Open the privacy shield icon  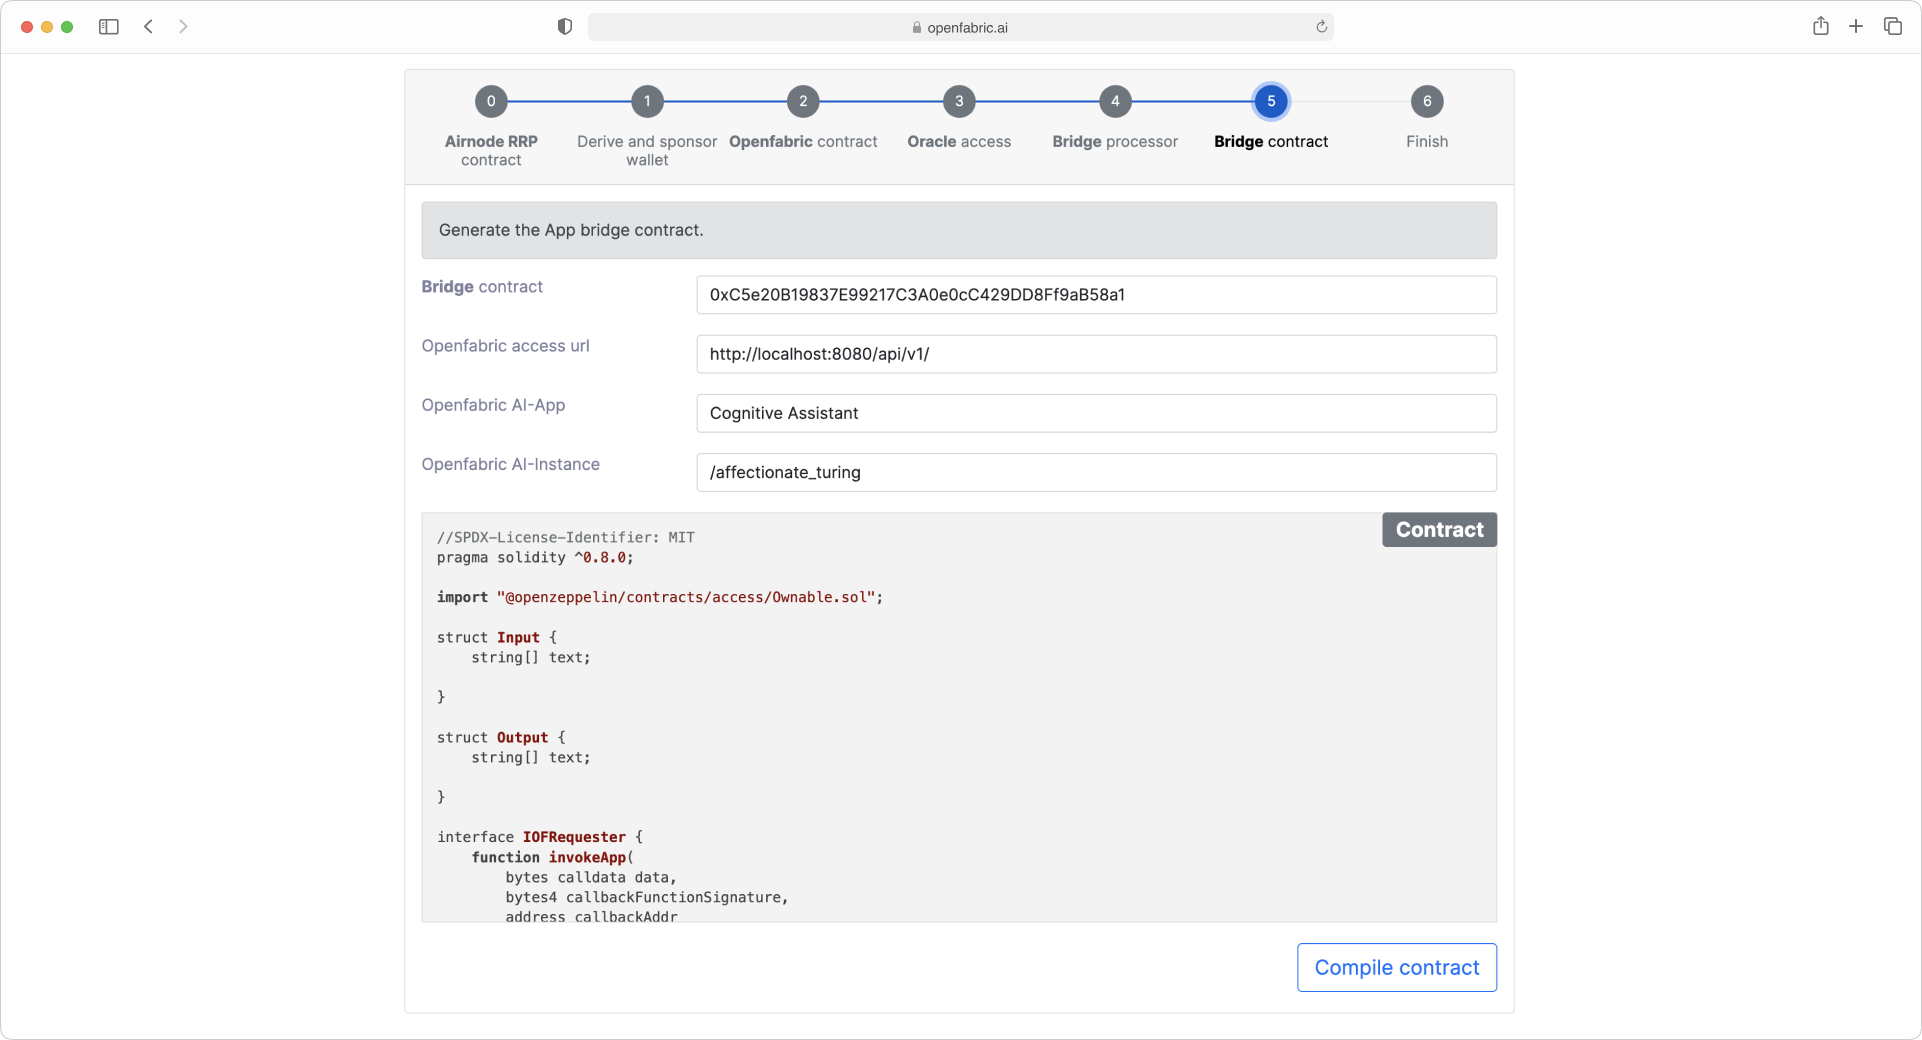coord(565,27)
